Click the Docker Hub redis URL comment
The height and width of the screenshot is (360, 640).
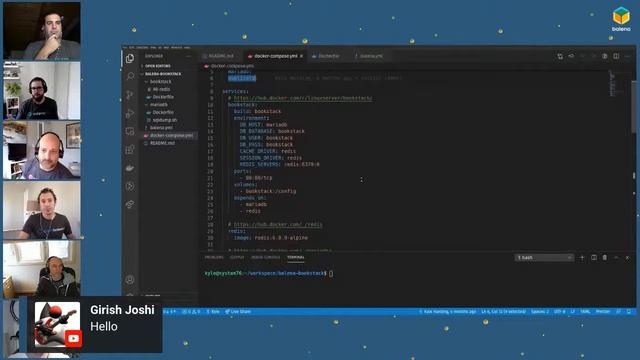click(278, 224)
